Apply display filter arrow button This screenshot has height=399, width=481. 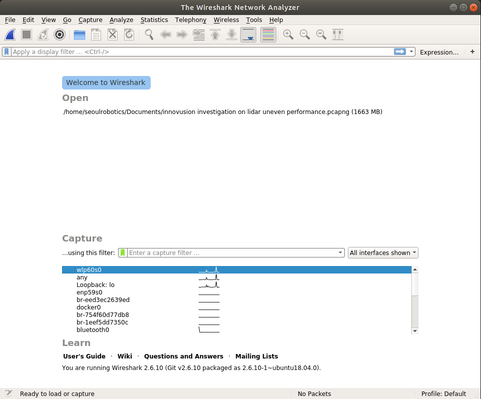(x=400, y=52)
